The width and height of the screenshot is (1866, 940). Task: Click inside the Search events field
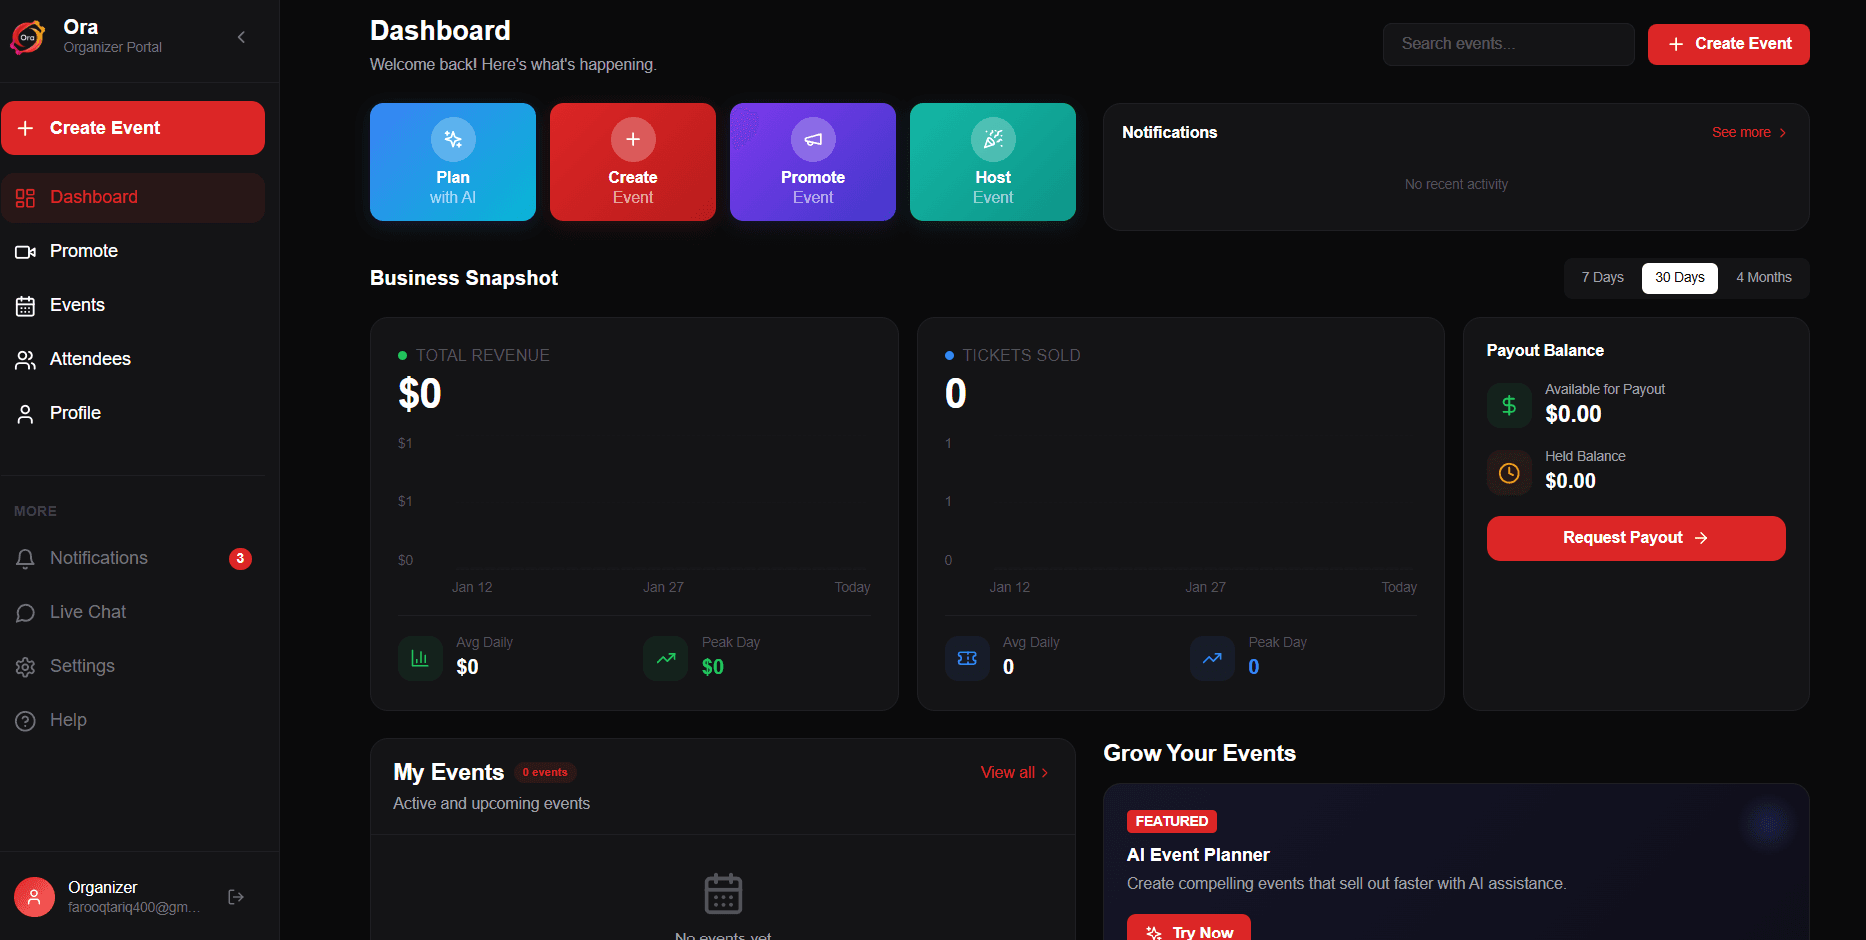(x=1508, y=44)
